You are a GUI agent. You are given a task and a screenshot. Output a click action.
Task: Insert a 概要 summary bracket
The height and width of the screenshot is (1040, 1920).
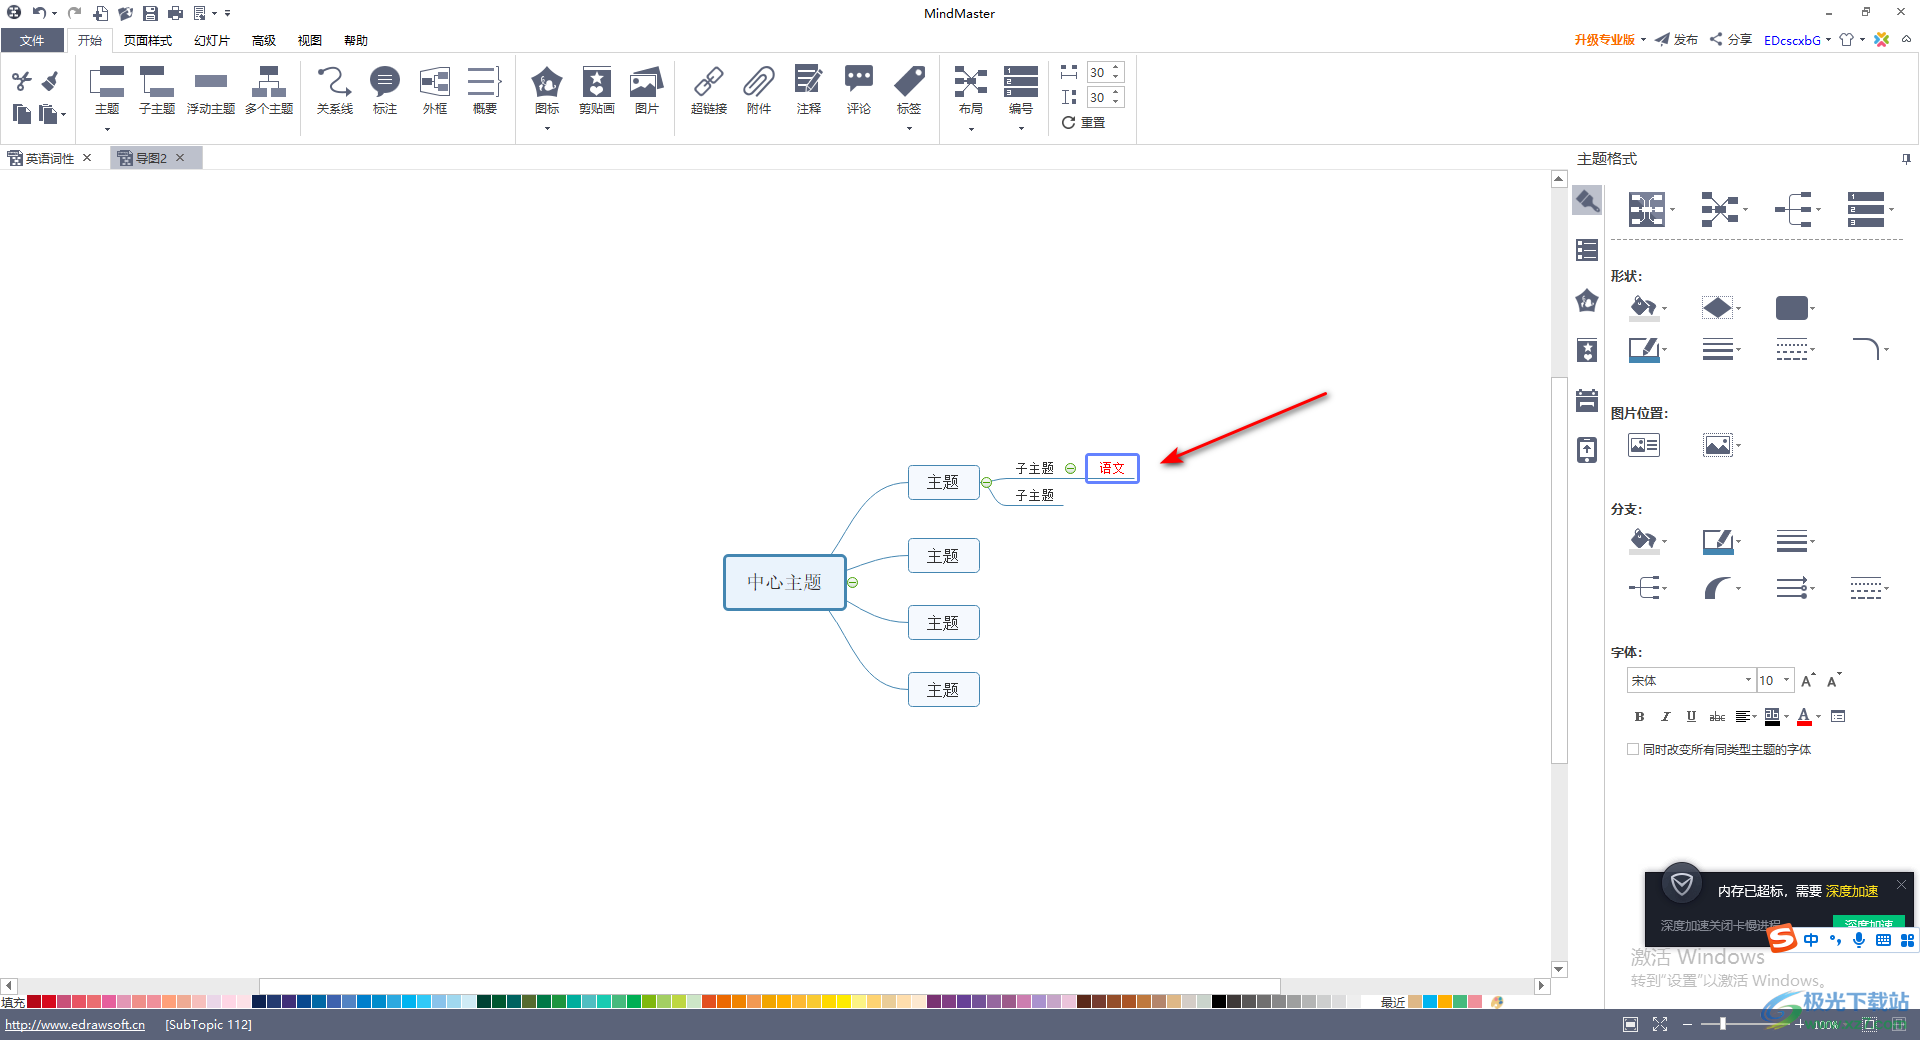pos(485,91)
